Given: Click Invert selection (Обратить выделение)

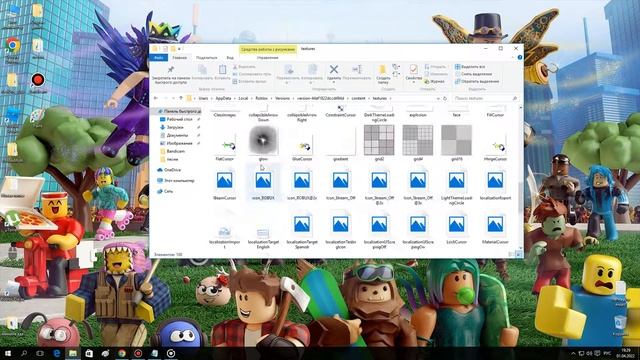Looking at the screenshot, I should coord(477,81).
